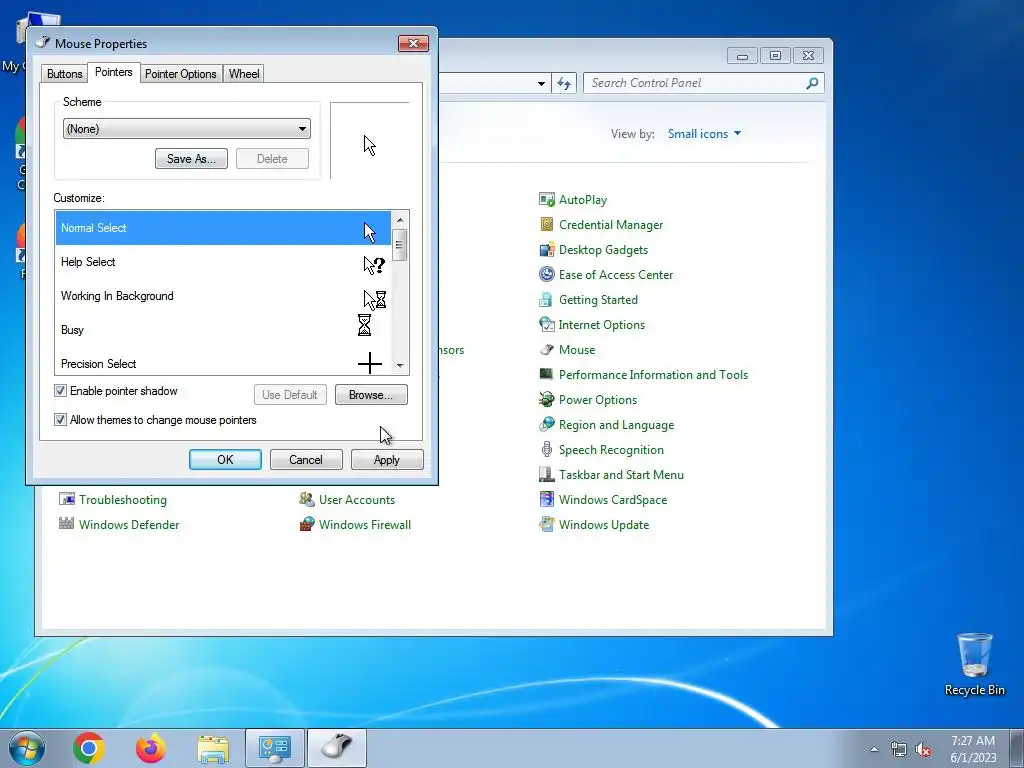
Task: Select the Precision Select pointer row
Action: coord(223,362)
